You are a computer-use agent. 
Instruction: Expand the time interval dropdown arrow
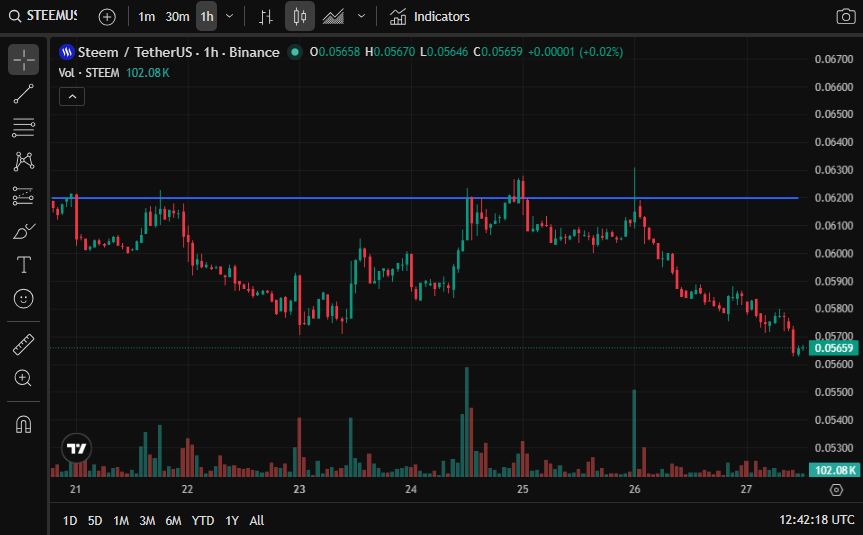(x=230, y=17)
